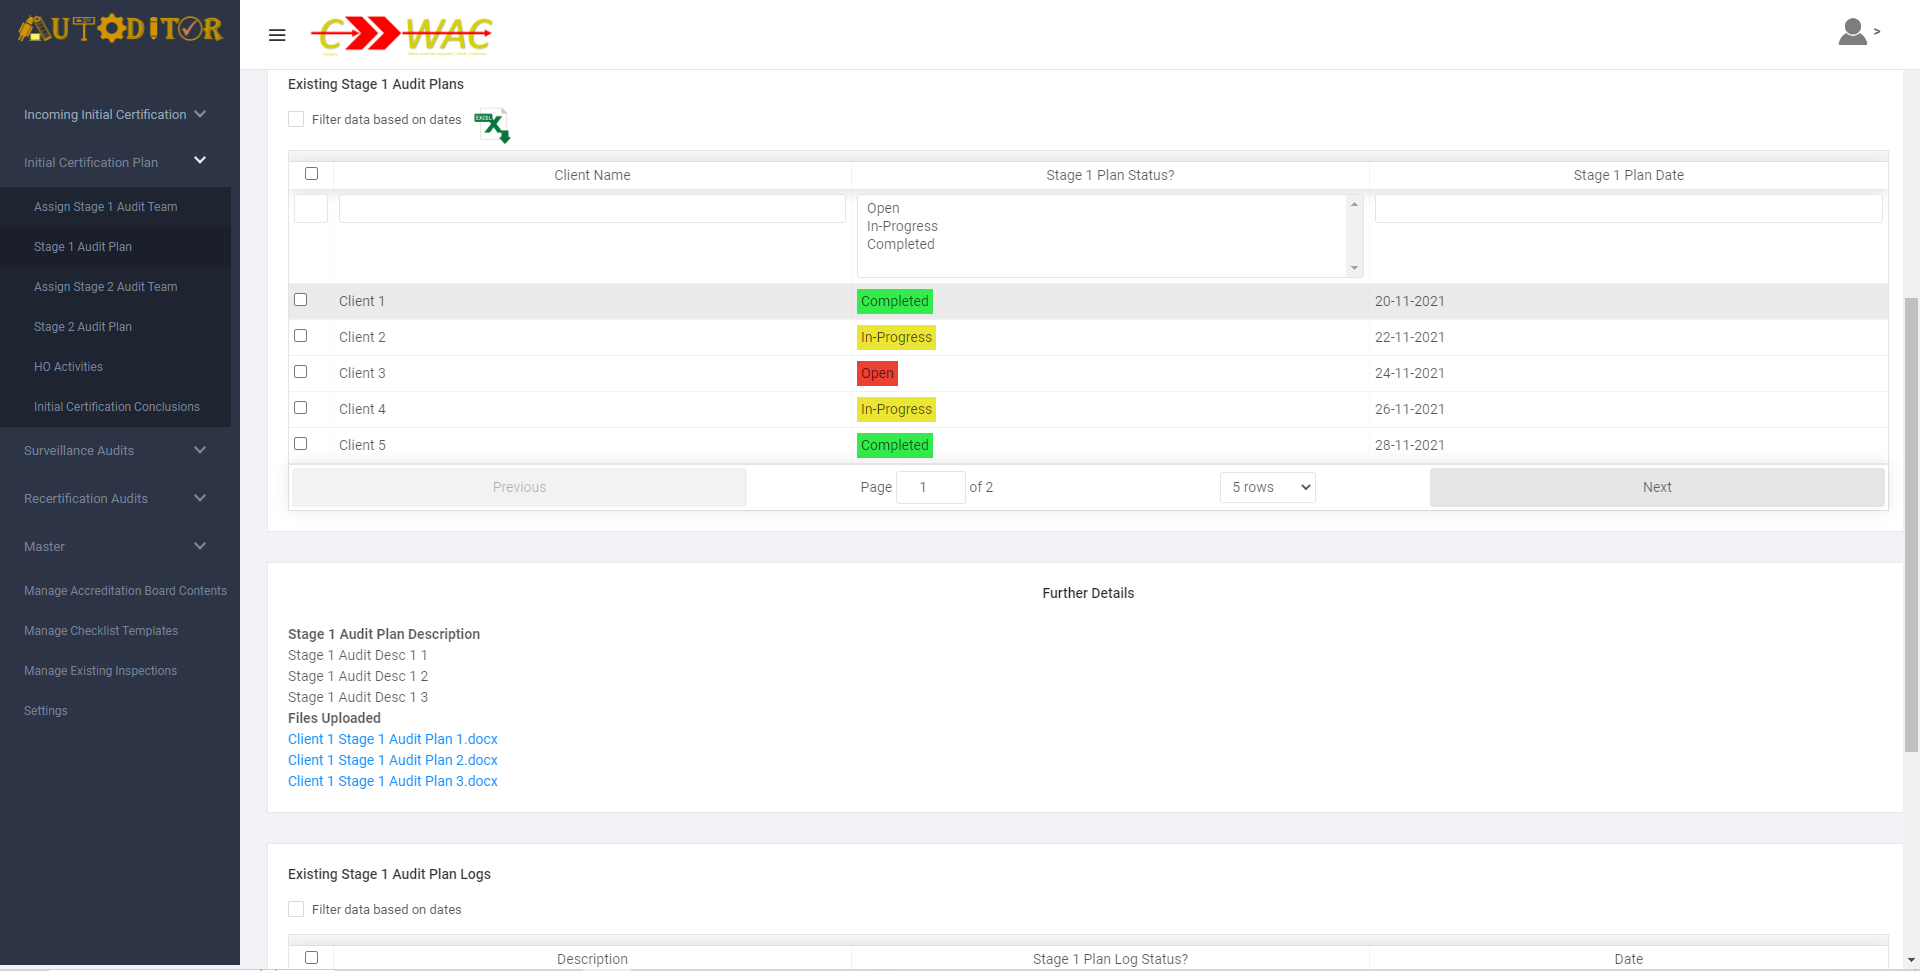
Task: Open the hamburger menu toggle
Action: point(277,35)
